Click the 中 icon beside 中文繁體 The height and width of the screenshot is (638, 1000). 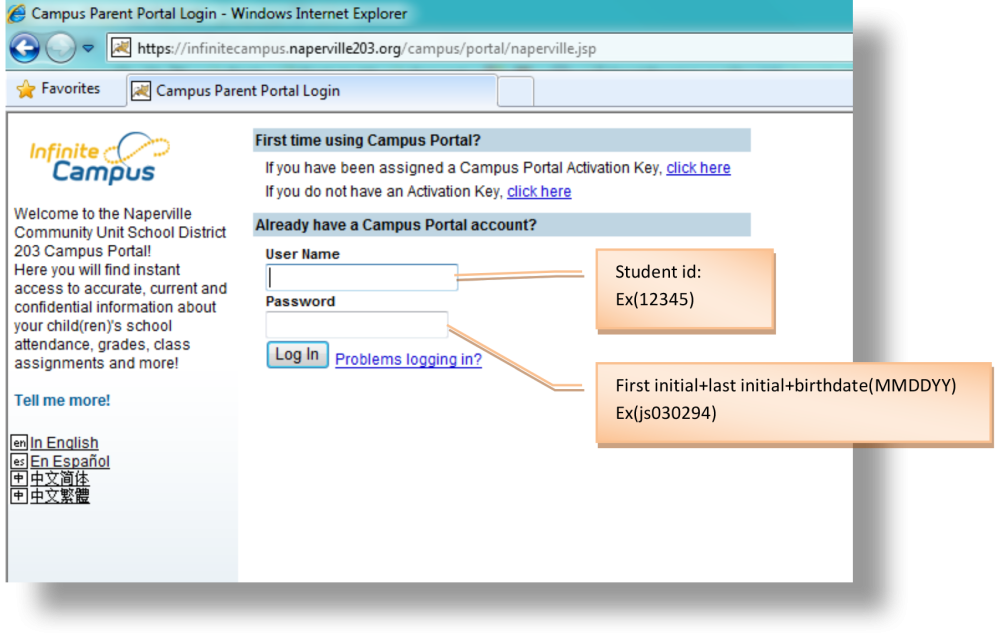pyautogui.click(x=19, y=495)
